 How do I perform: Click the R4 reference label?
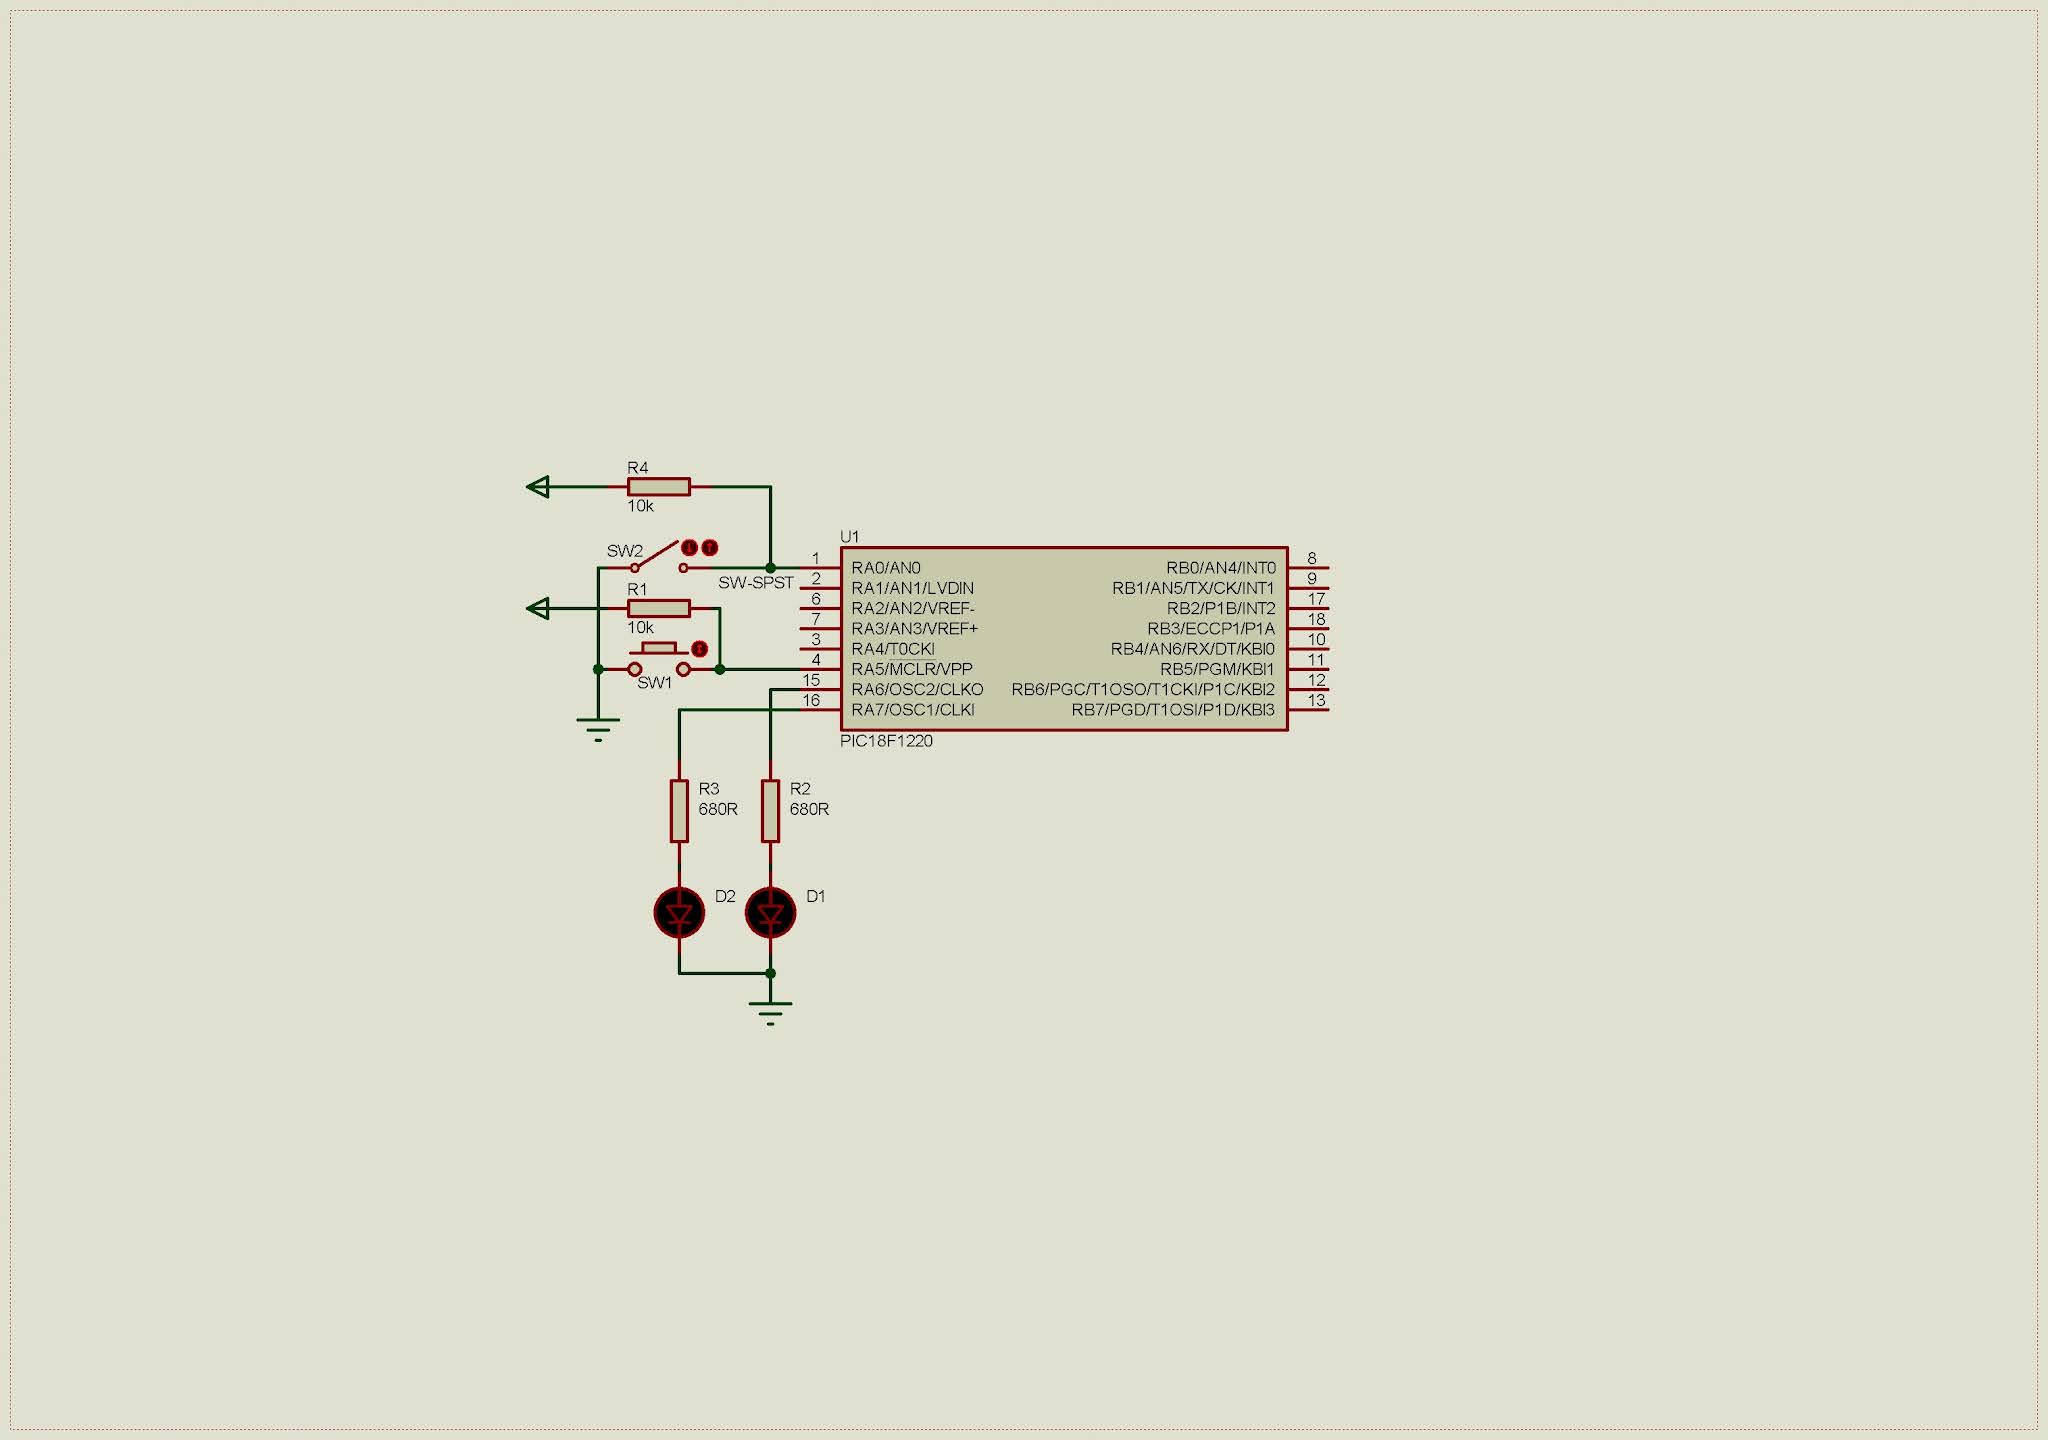[x=637, y=467]
